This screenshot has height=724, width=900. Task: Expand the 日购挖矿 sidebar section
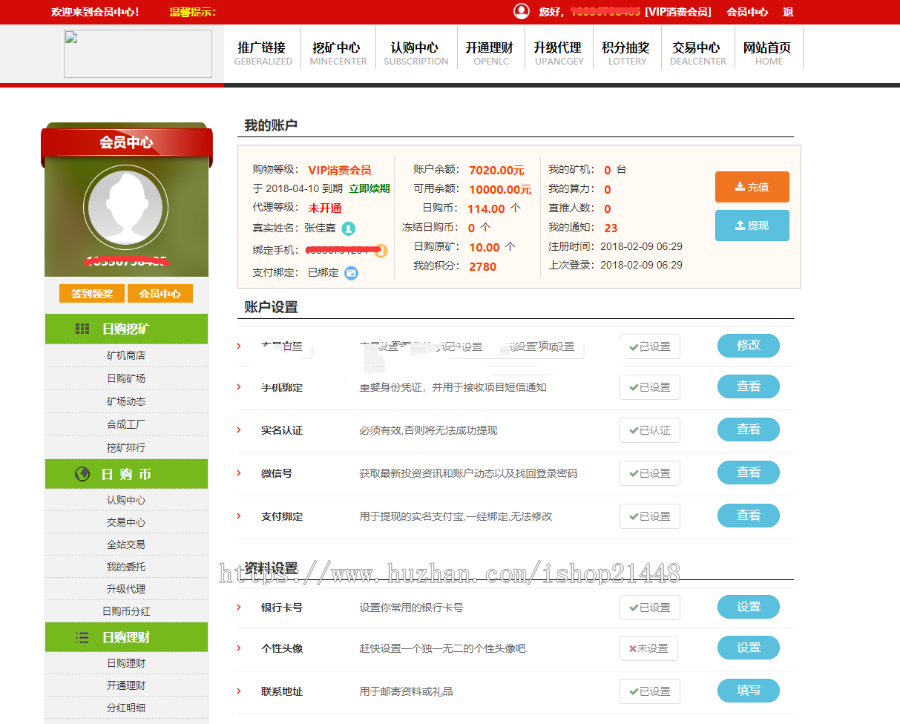tap(127, 329)
